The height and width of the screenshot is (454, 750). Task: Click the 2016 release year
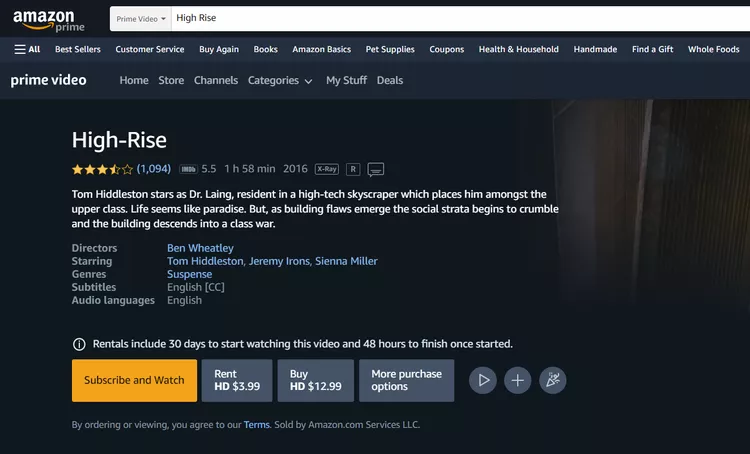tap(295, 169)
